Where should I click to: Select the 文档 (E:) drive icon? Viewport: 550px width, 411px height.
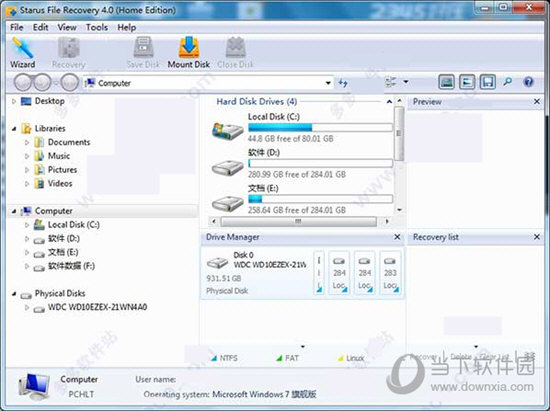pyautogui.click(x=228, y=203)
